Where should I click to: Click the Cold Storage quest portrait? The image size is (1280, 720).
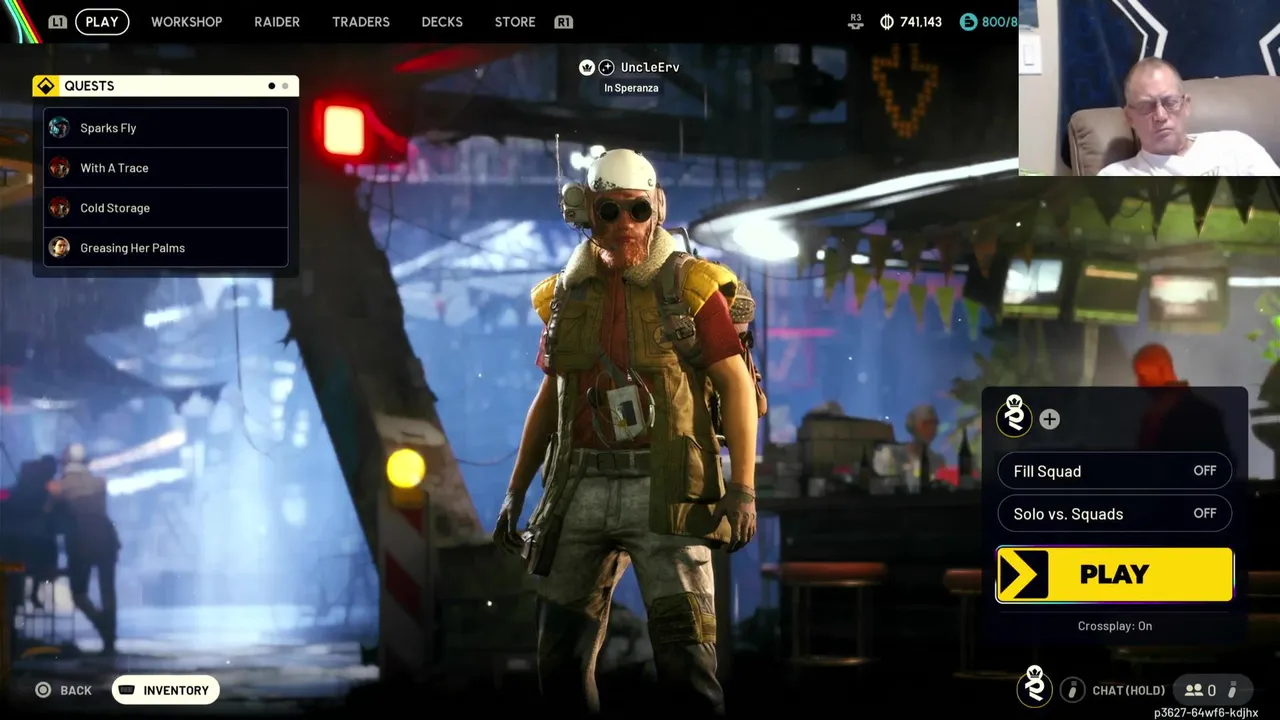pos(60,208)
